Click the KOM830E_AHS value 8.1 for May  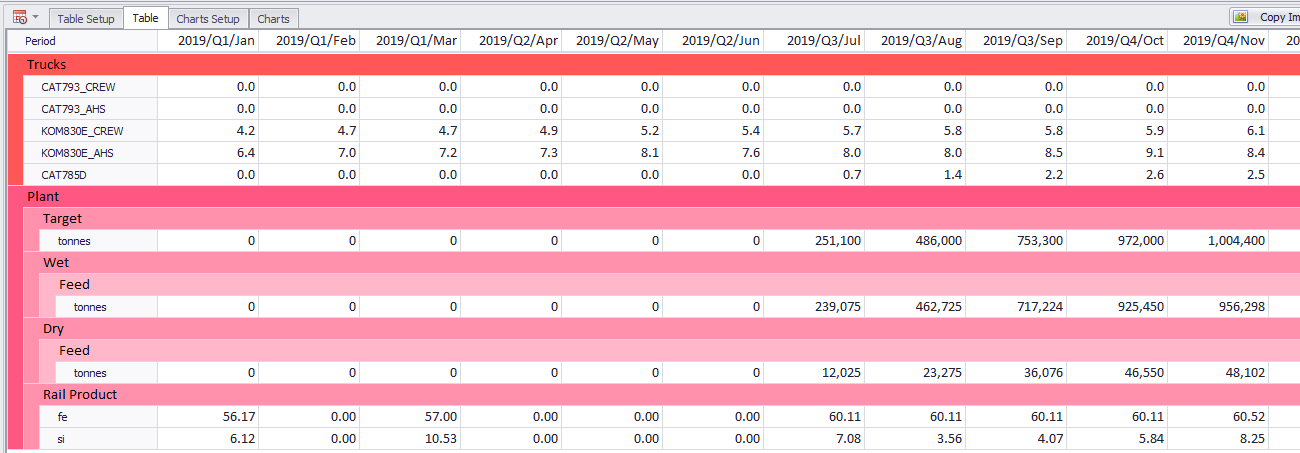(x=612, y=152)
